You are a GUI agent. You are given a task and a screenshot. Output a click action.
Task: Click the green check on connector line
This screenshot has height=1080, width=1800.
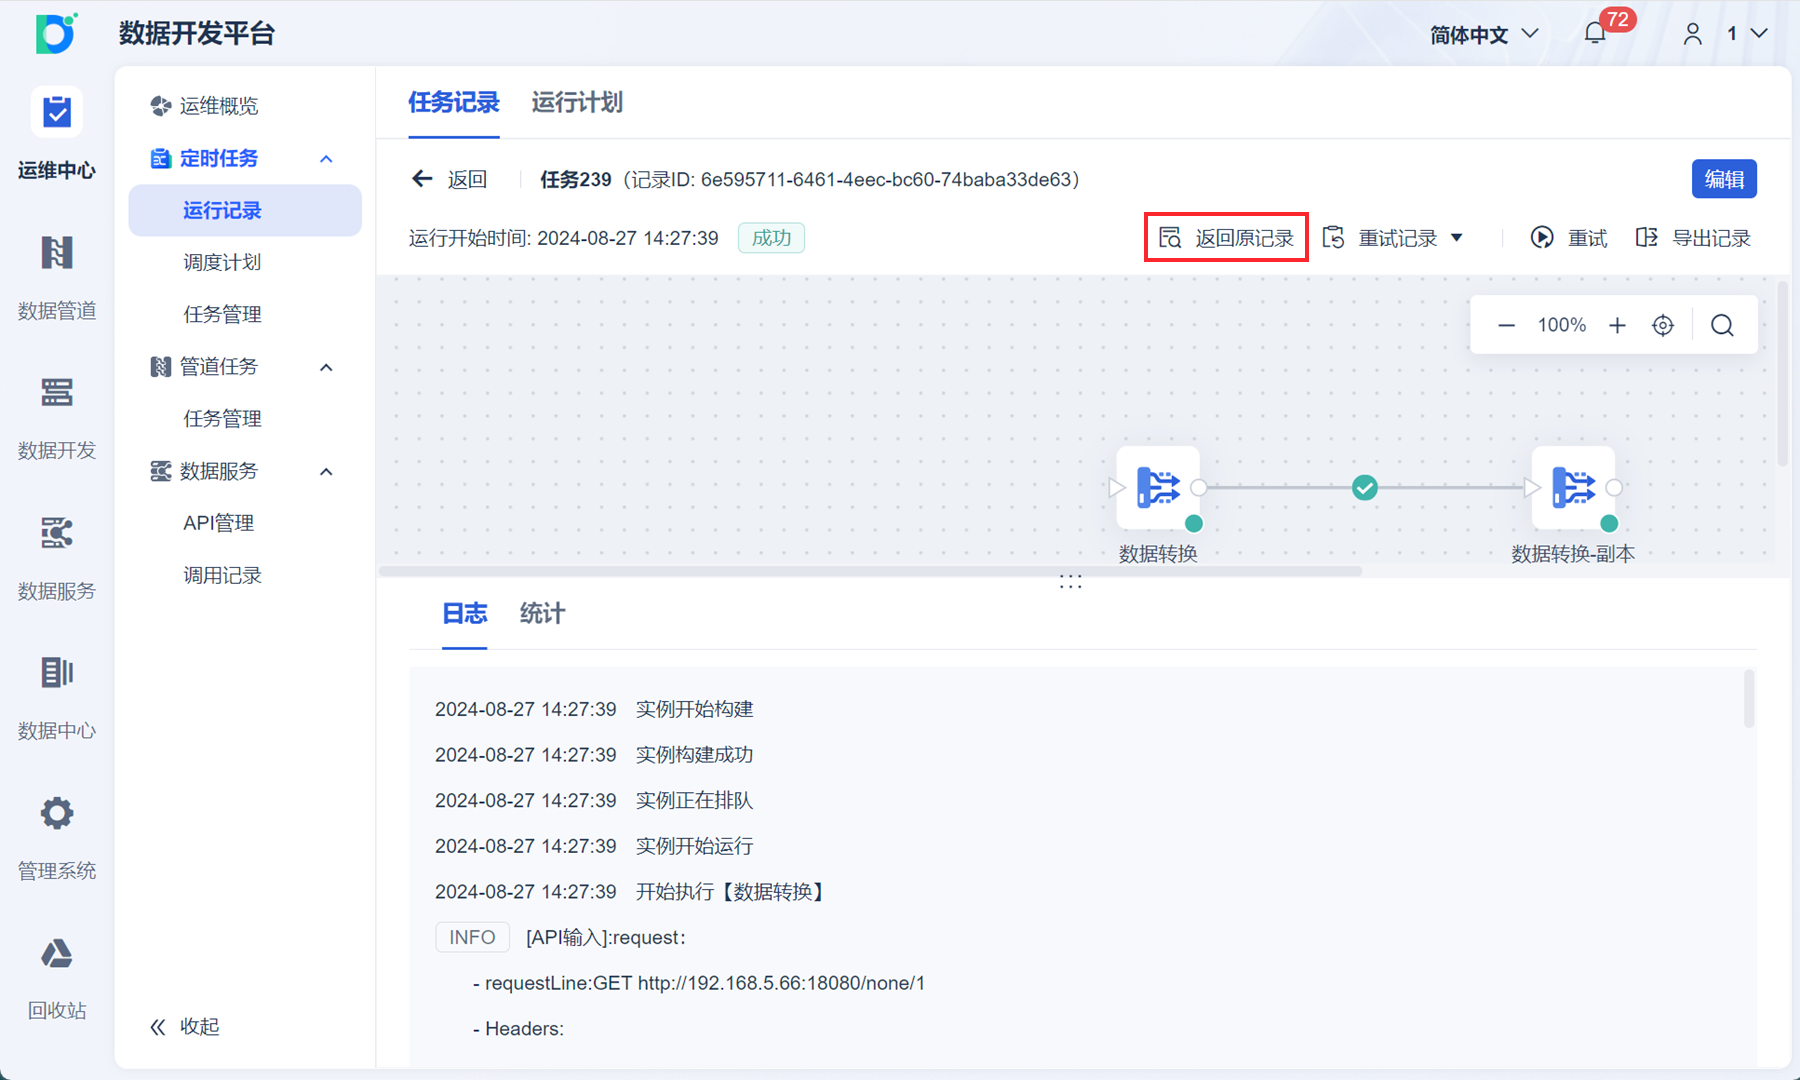click(x=1365, y=488)
